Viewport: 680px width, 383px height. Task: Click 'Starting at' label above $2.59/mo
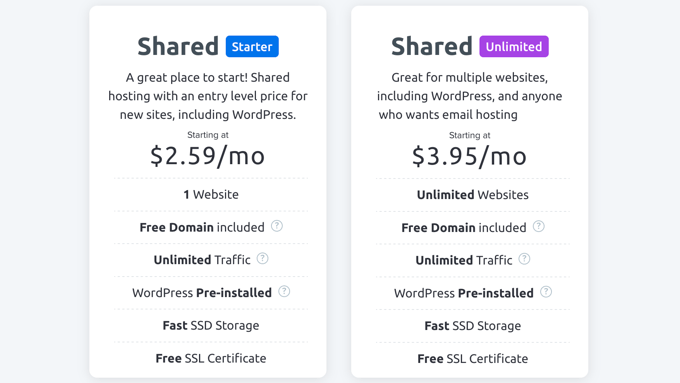tap(208, 135)
